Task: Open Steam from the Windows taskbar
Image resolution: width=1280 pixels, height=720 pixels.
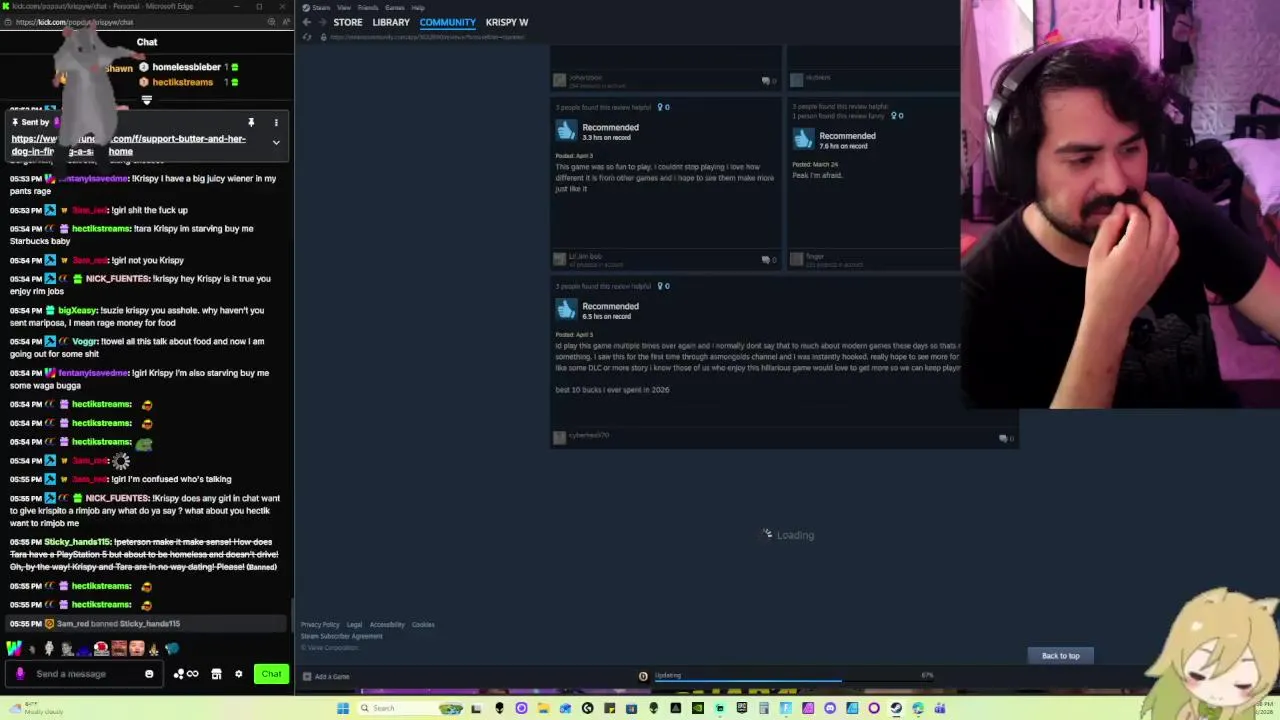Action: click(896, 708)
